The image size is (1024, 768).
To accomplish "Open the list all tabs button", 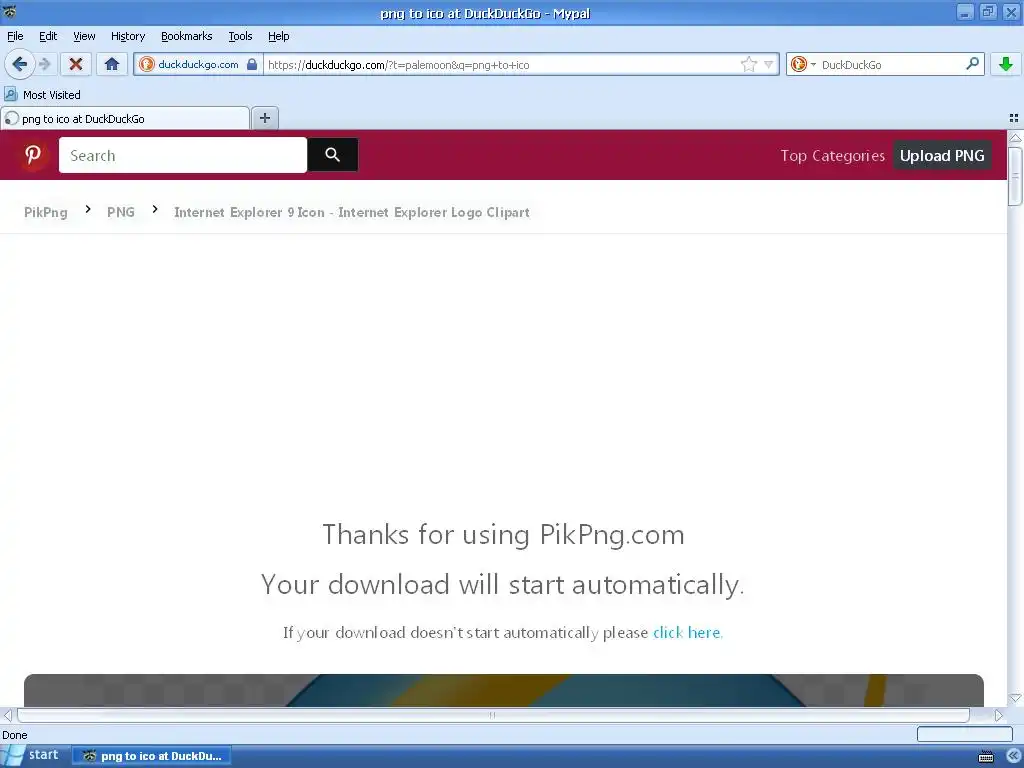I will pyautogui.click(x=1014, y=118).
